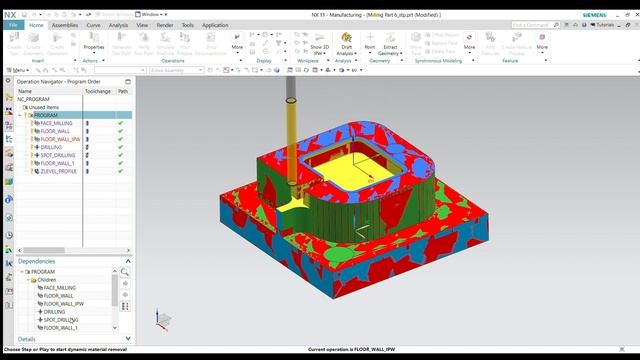
Task: Open the Synchronous Modeling More dropdown
Action: 469,42
